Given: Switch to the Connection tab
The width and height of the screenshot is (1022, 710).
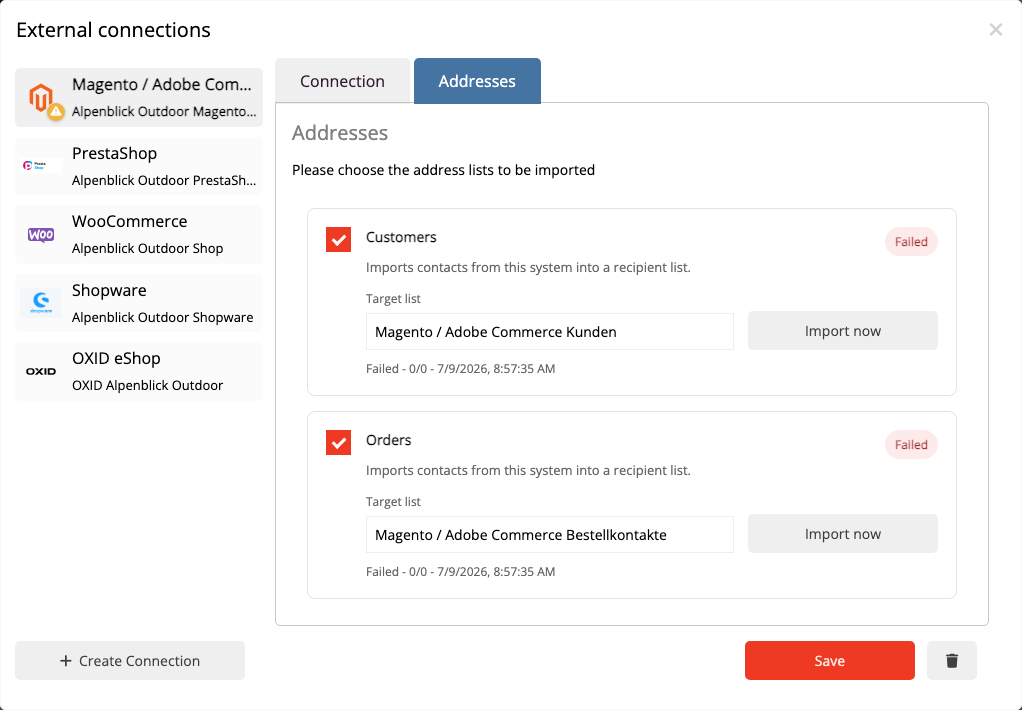Looking at the screenshot, I should [x=342, y=81].
